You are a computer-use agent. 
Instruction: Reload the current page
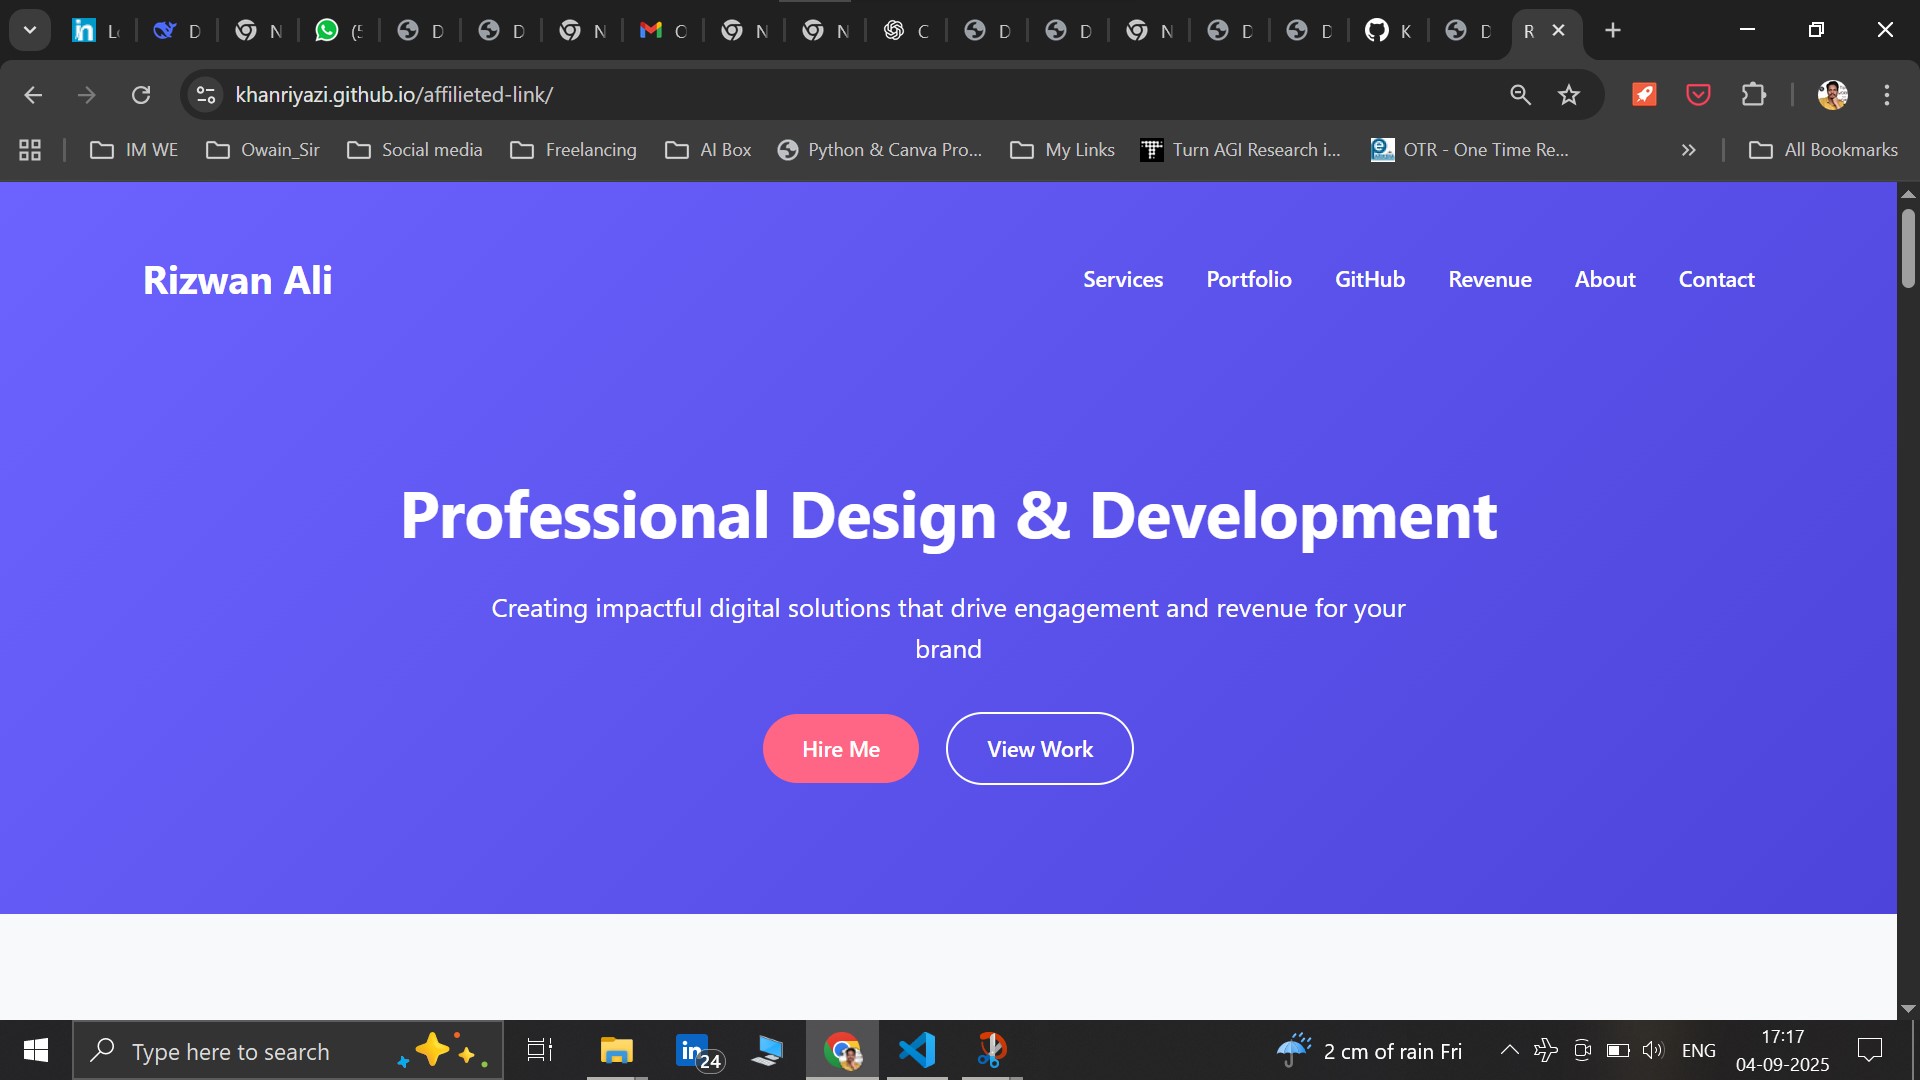click(141, 95)
